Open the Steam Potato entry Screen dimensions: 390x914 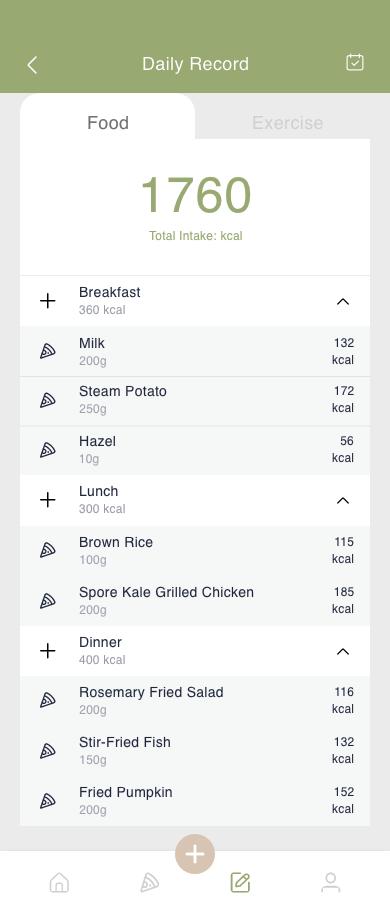point(195,401)
